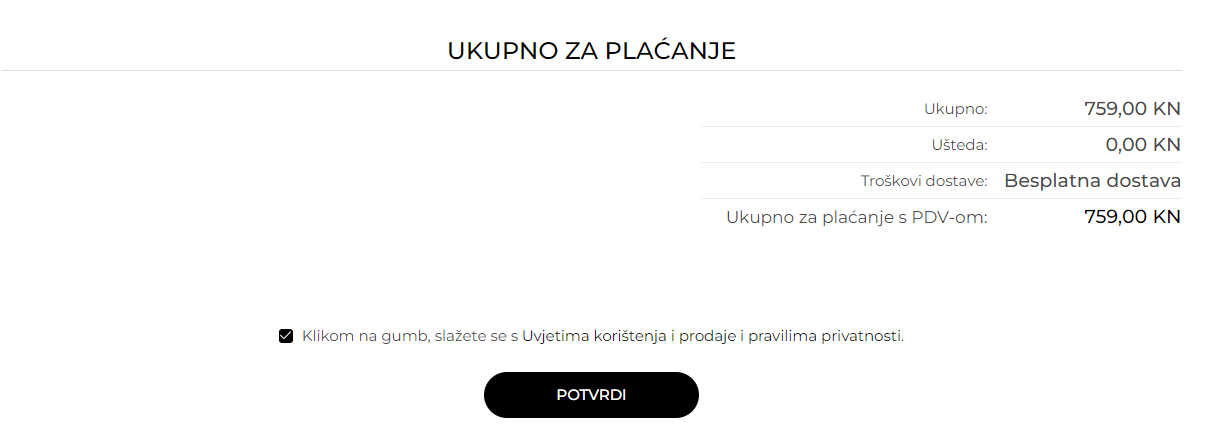Image resolution: width=1215 pixels, height=448 pixels.
Task: Select the 0,00 KN savings amount
Action: pos(1143,144)
